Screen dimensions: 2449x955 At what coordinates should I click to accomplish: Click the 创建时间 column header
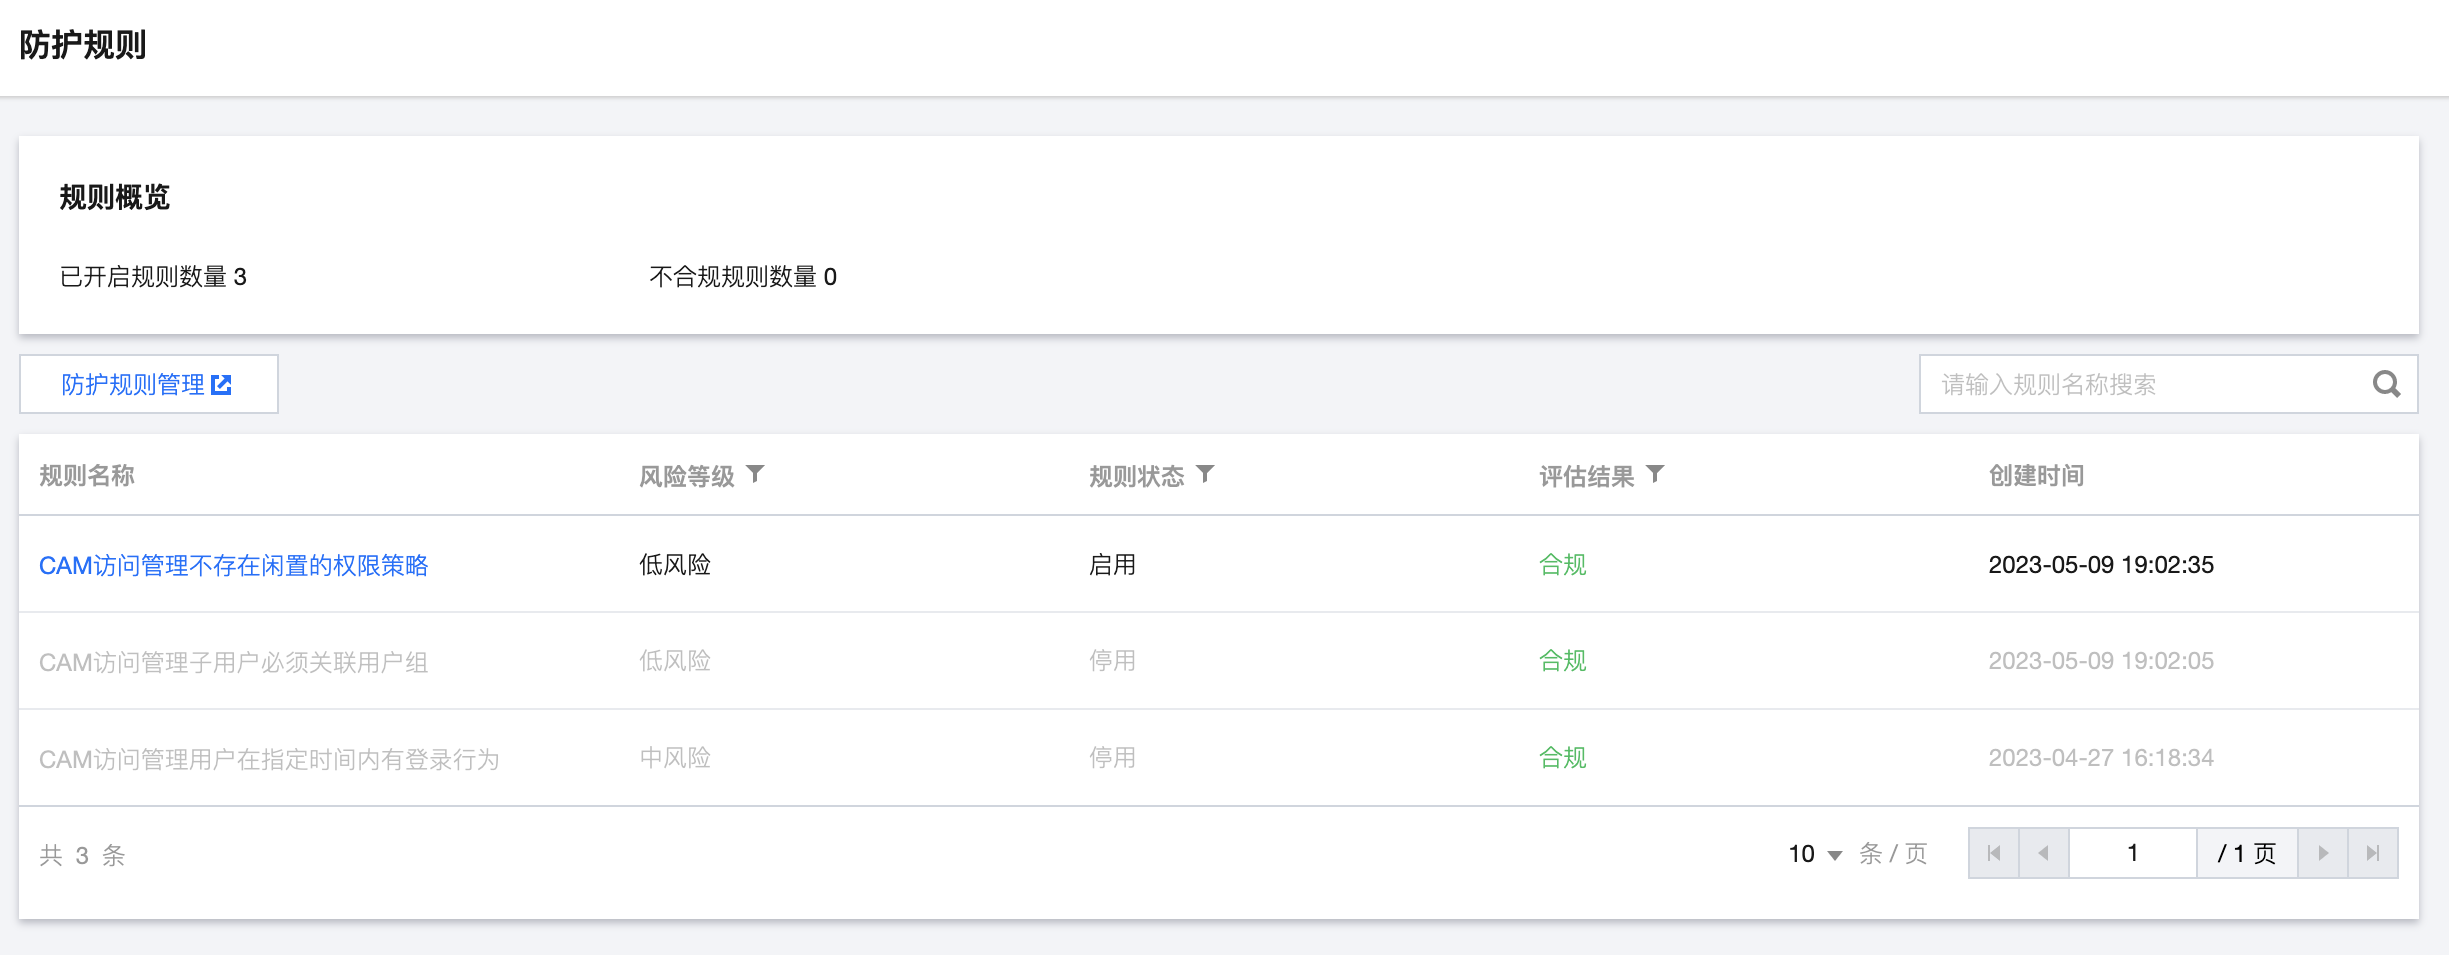2036,475
